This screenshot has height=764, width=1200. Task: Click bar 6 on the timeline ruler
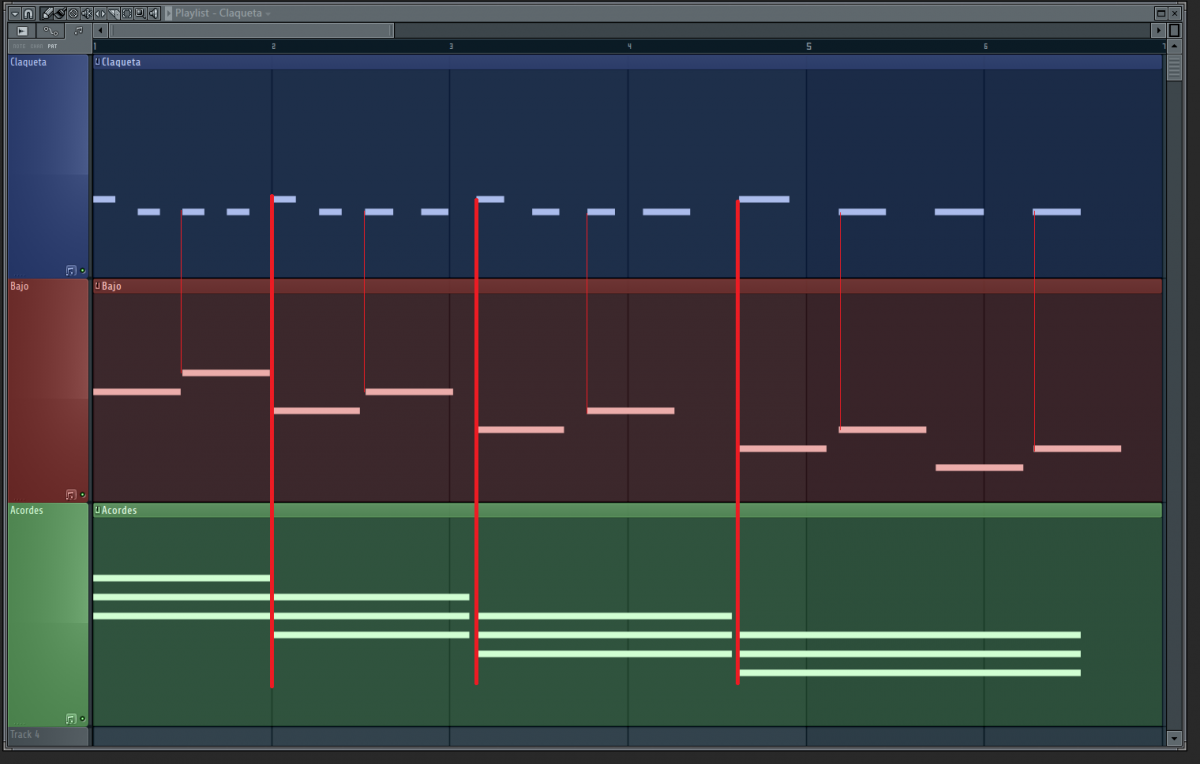985,46
